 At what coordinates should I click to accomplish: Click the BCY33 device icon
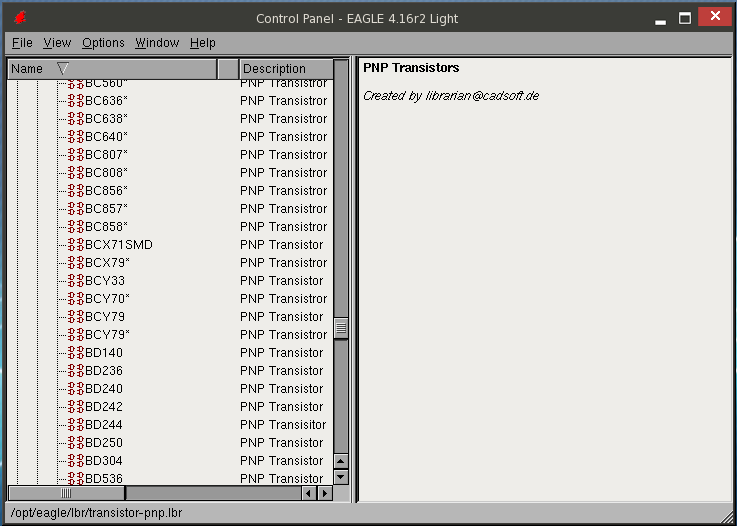[76, 281]
